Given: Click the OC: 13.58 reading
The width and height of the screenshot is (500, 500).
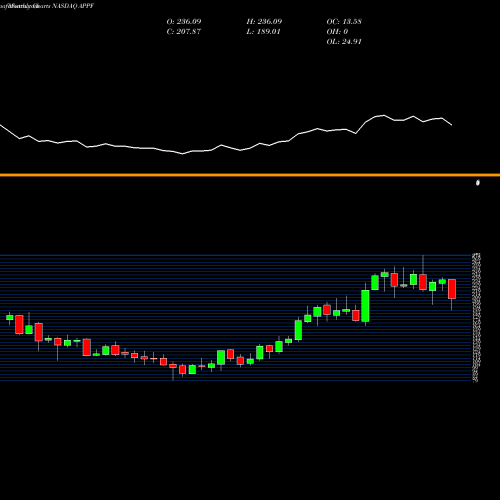Looking at the screenshot, I should [344, 22].
